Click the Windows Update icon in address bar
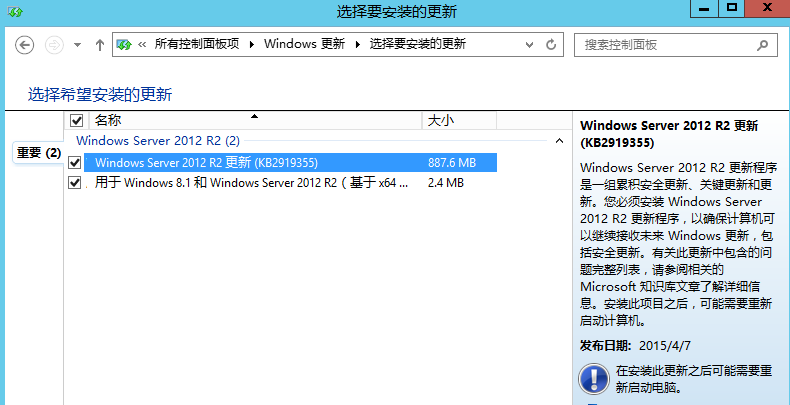Viewport: 790px width, 405px height. pos(124,45)
